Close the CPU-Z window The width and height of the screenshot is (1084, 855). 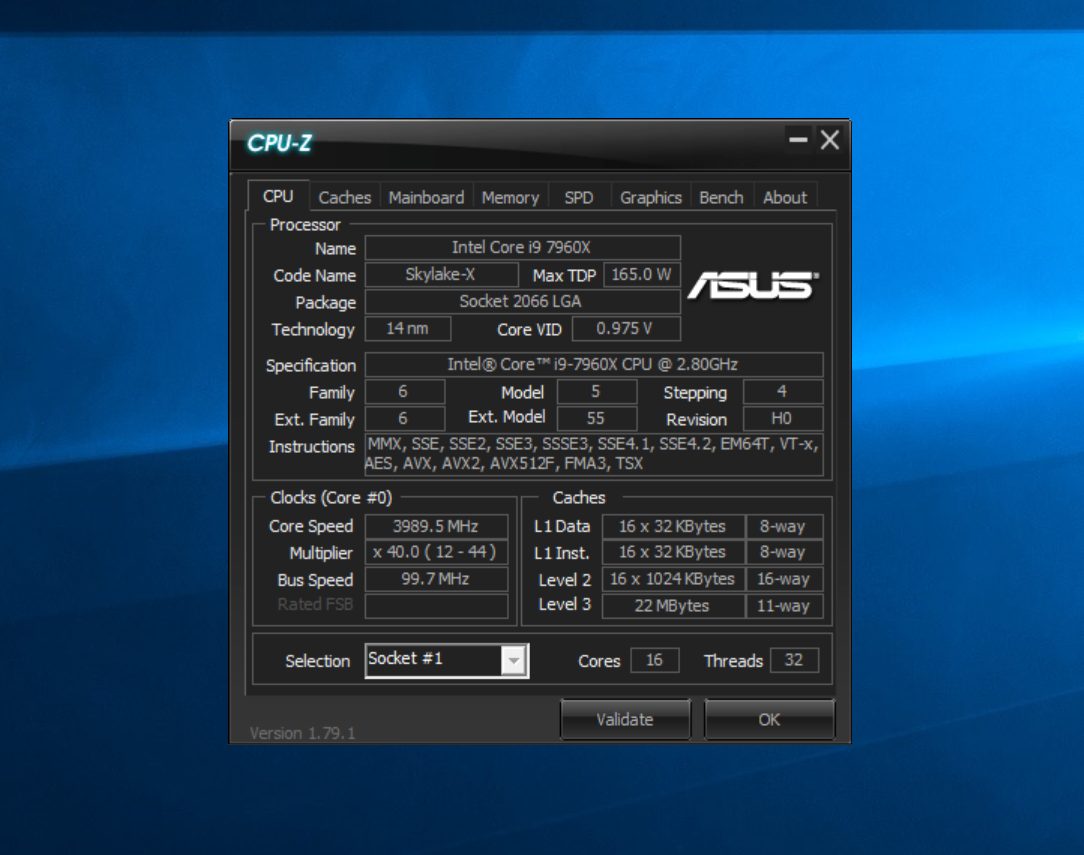tap(830, 140)
